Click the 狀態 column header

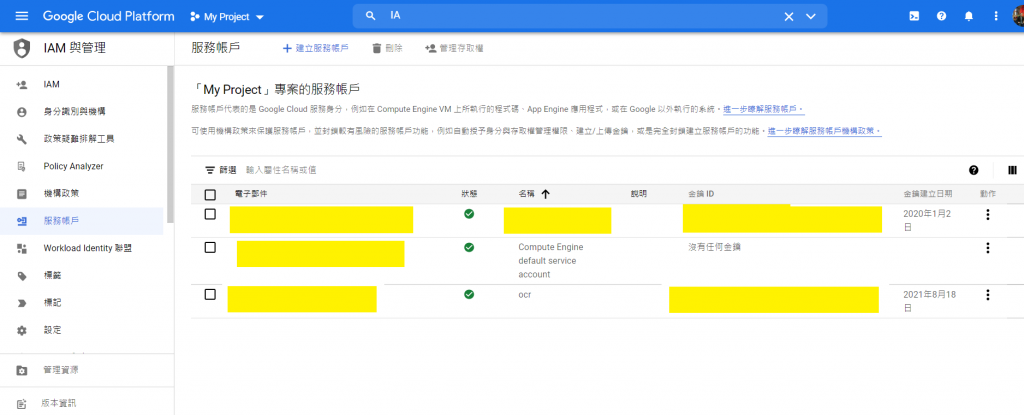coord(469,194)
